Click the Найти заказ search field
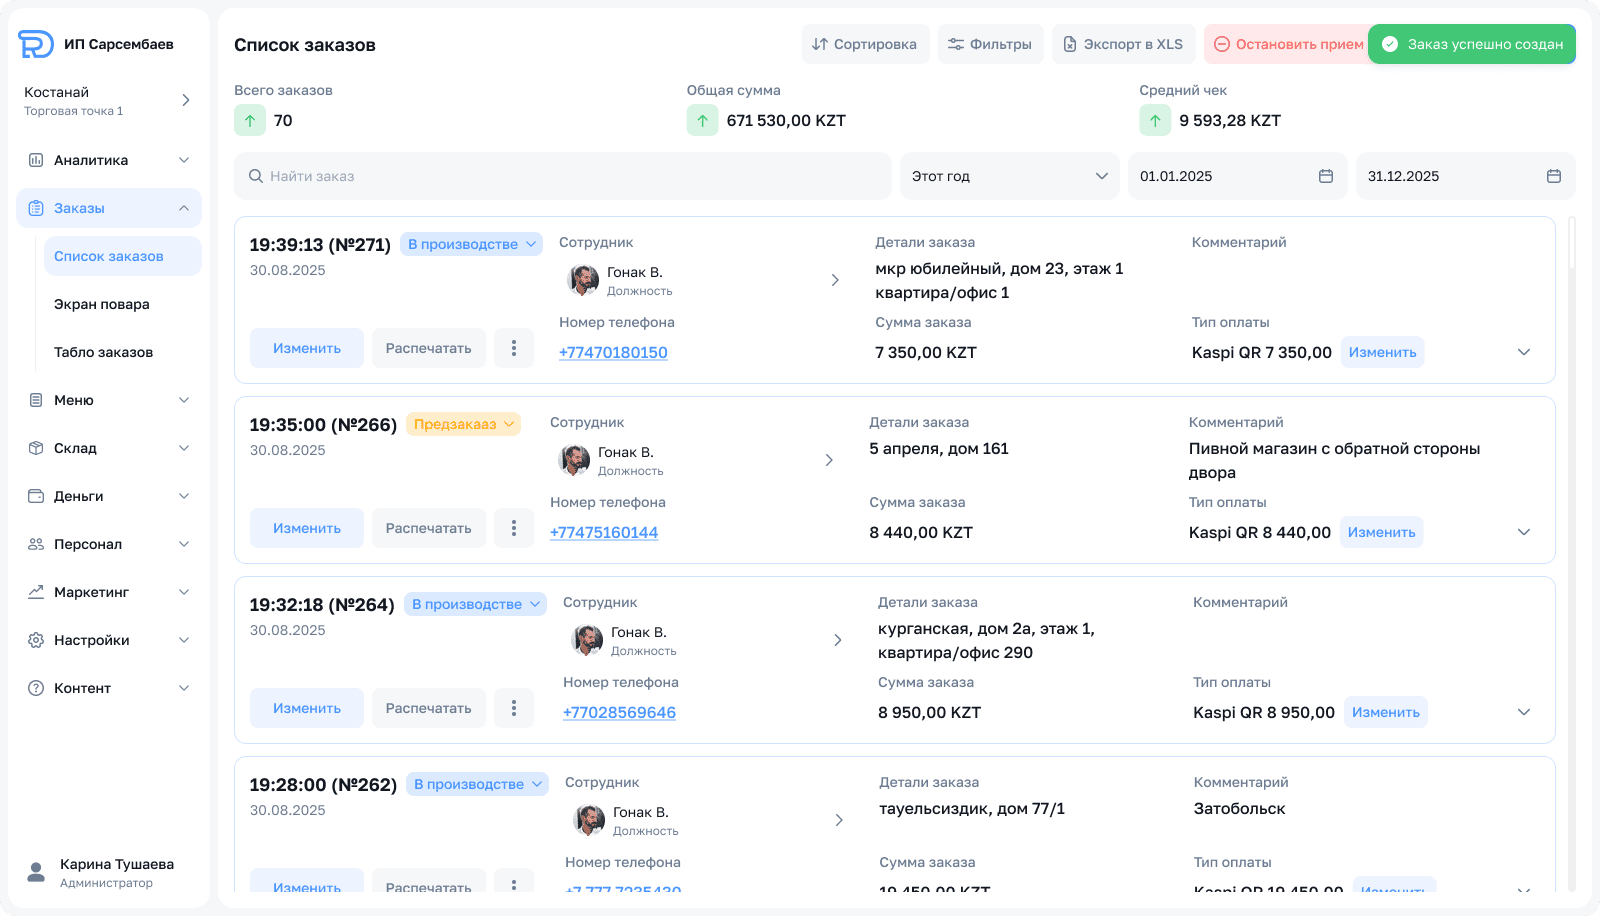1600x916 pixels. pos(562,176)
